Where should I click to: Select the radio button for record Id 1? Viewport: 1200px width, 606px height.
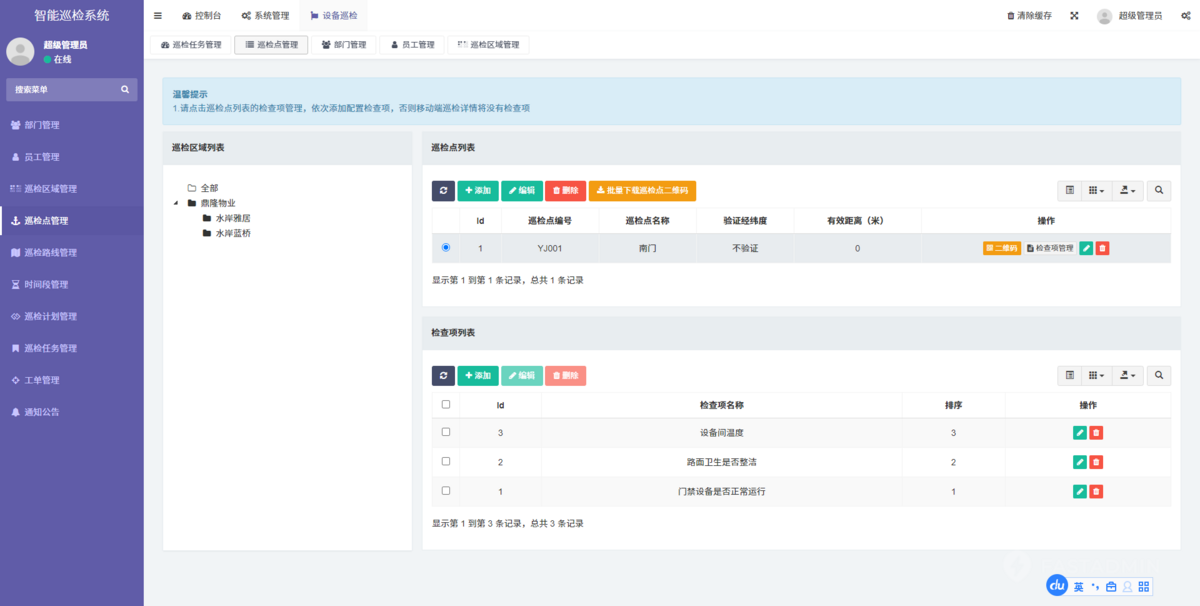(446, 249)
